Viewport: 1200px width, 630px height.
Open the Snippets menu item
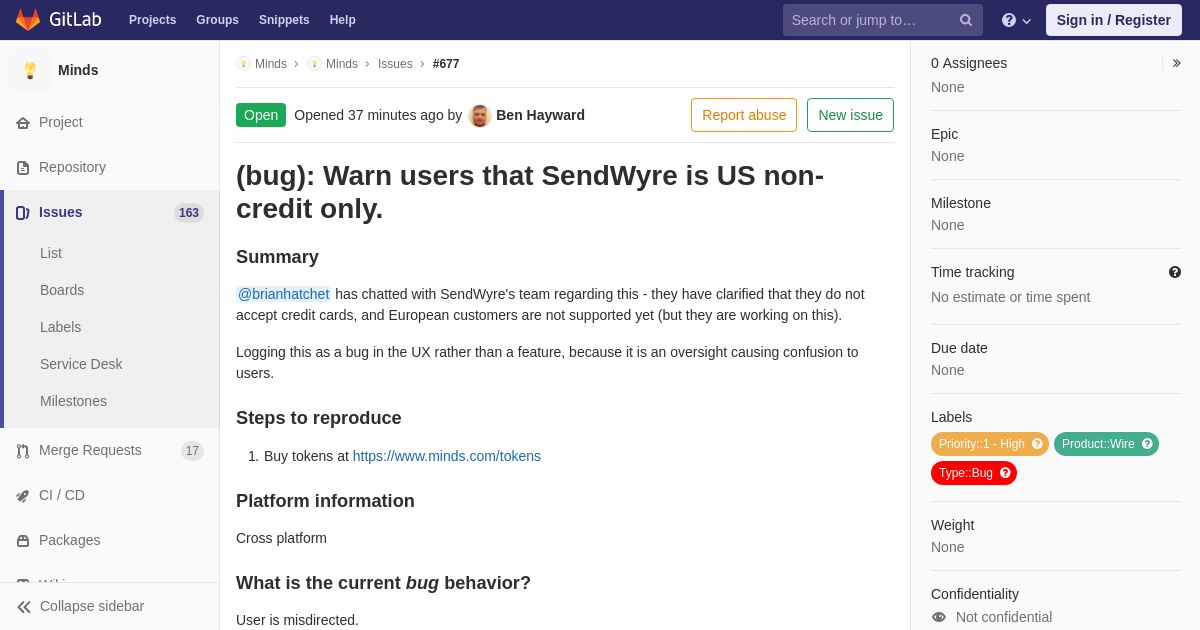tap(284, 20)
